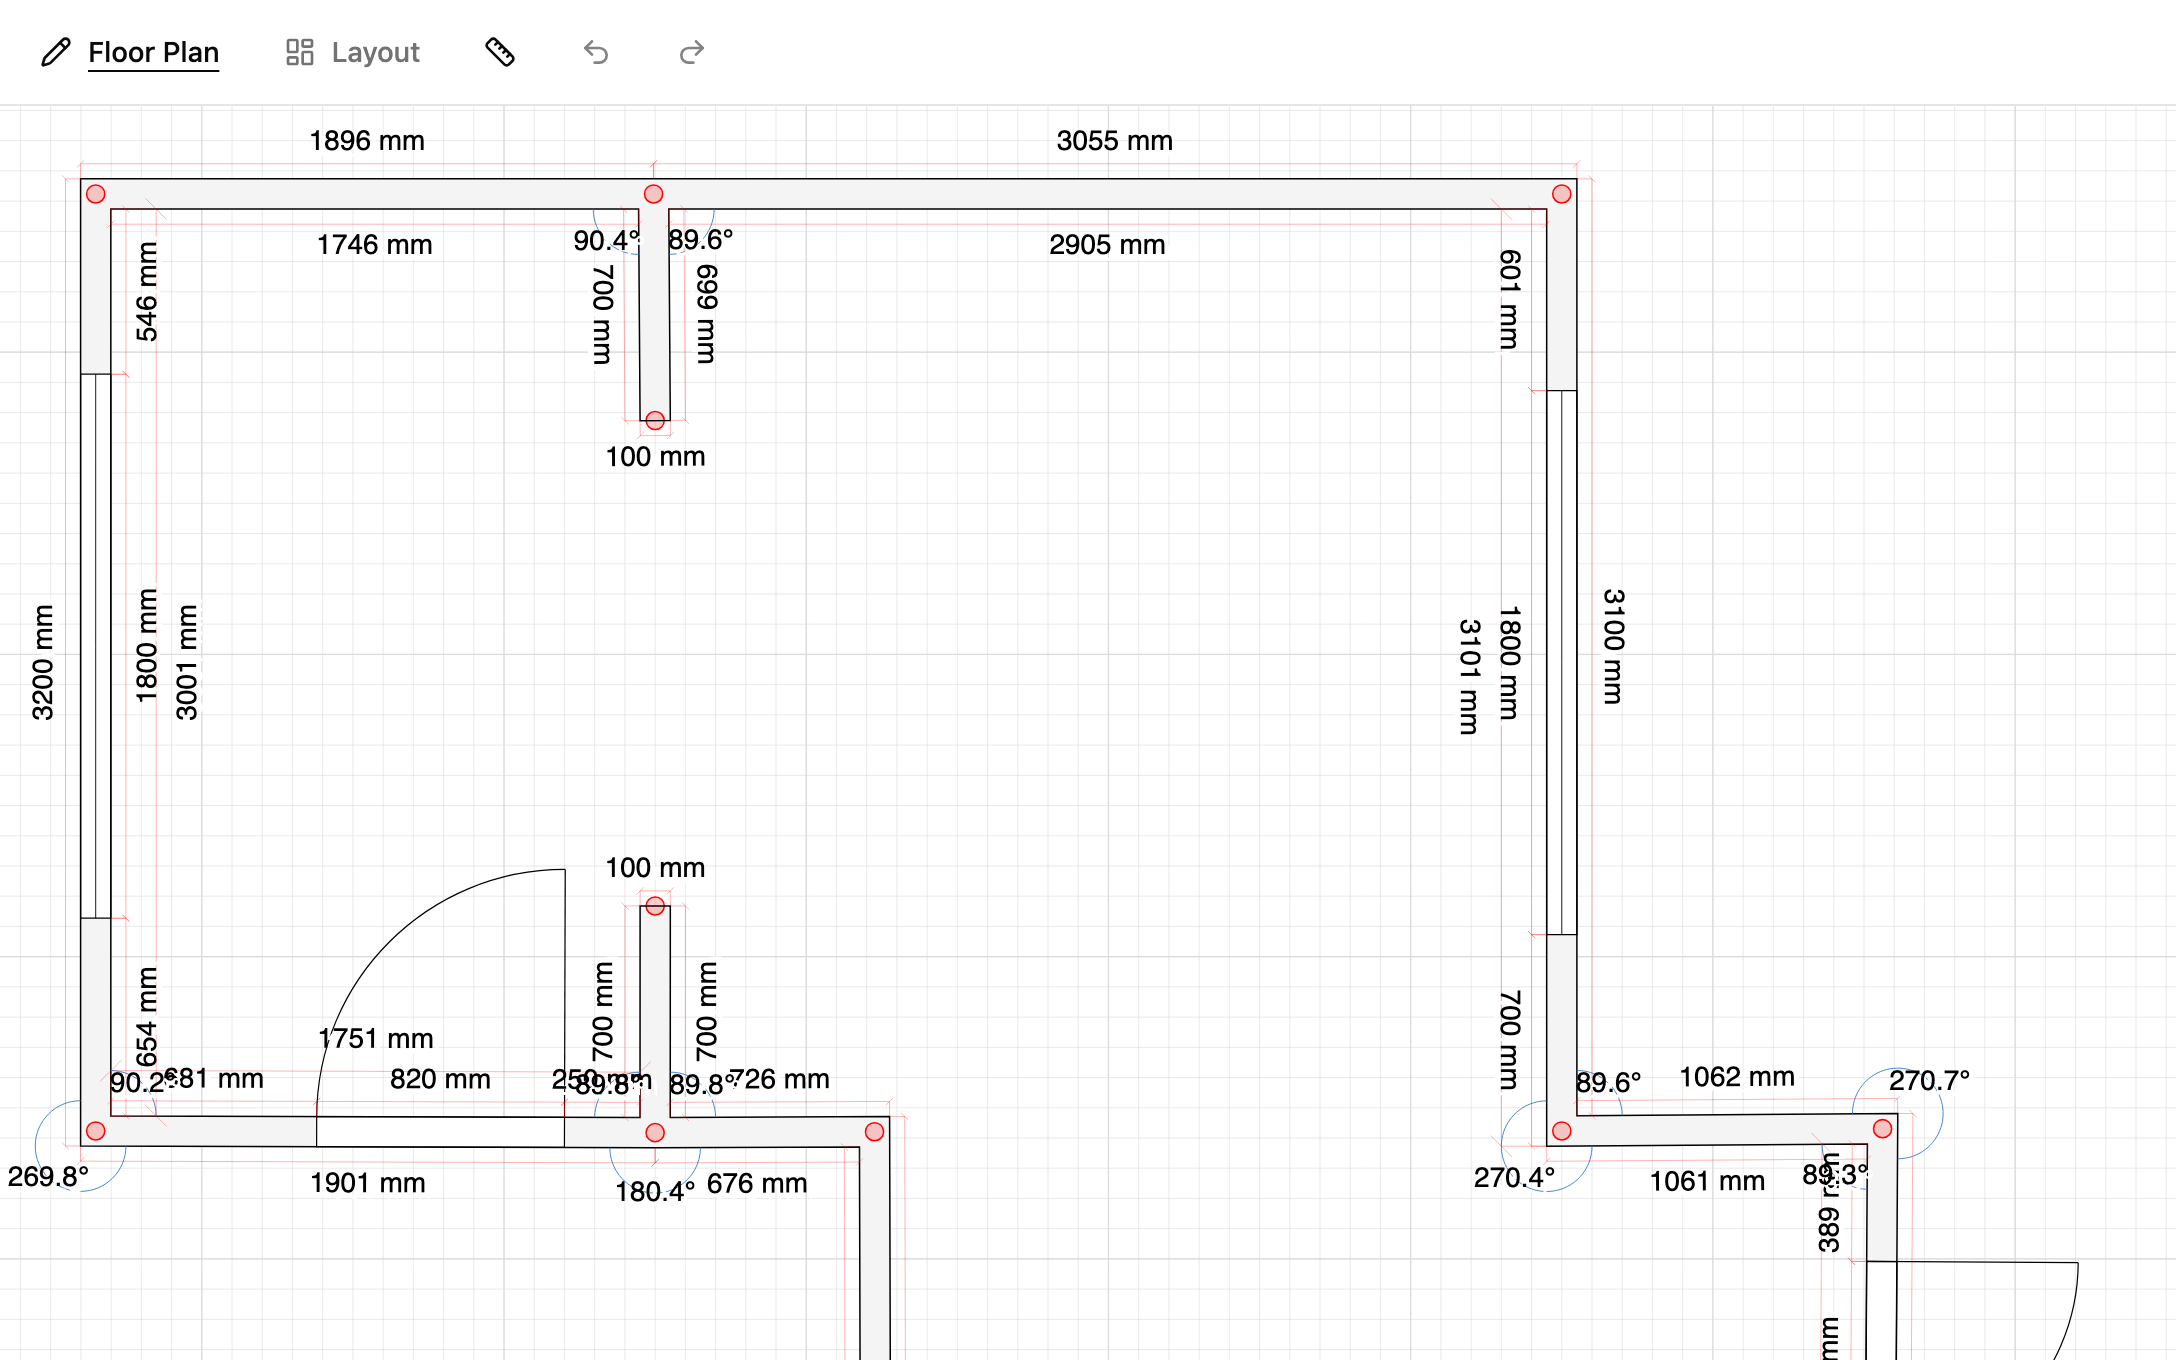Select the window in the right wall
The height and width of the screenshot is (1360, 2176).
pos(1562,663)
